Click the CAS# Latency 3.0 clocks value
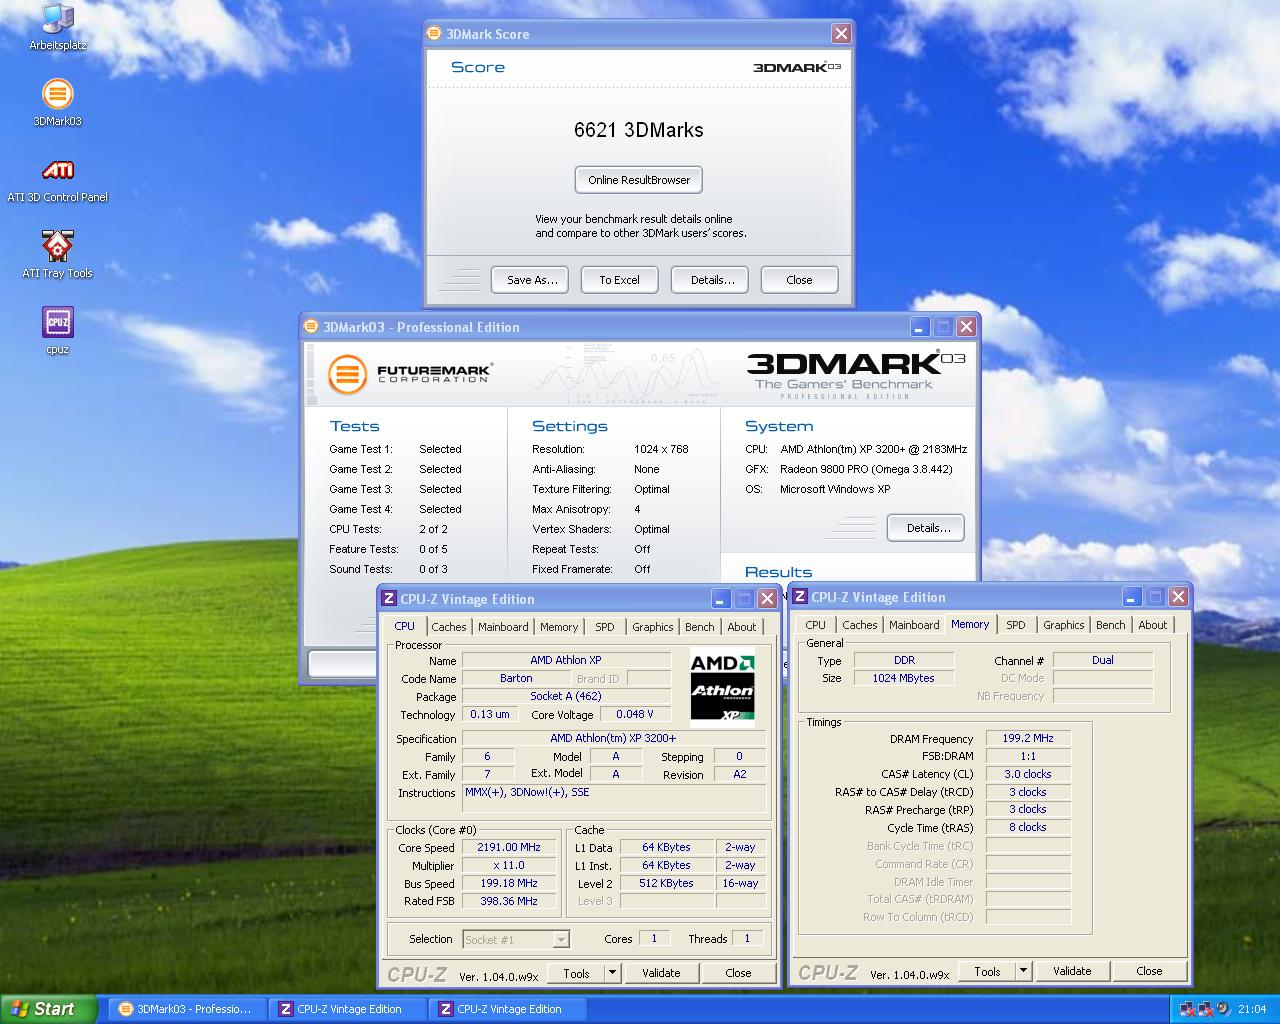This screenshot has height=1024, width=1280. pos(1028,774)
